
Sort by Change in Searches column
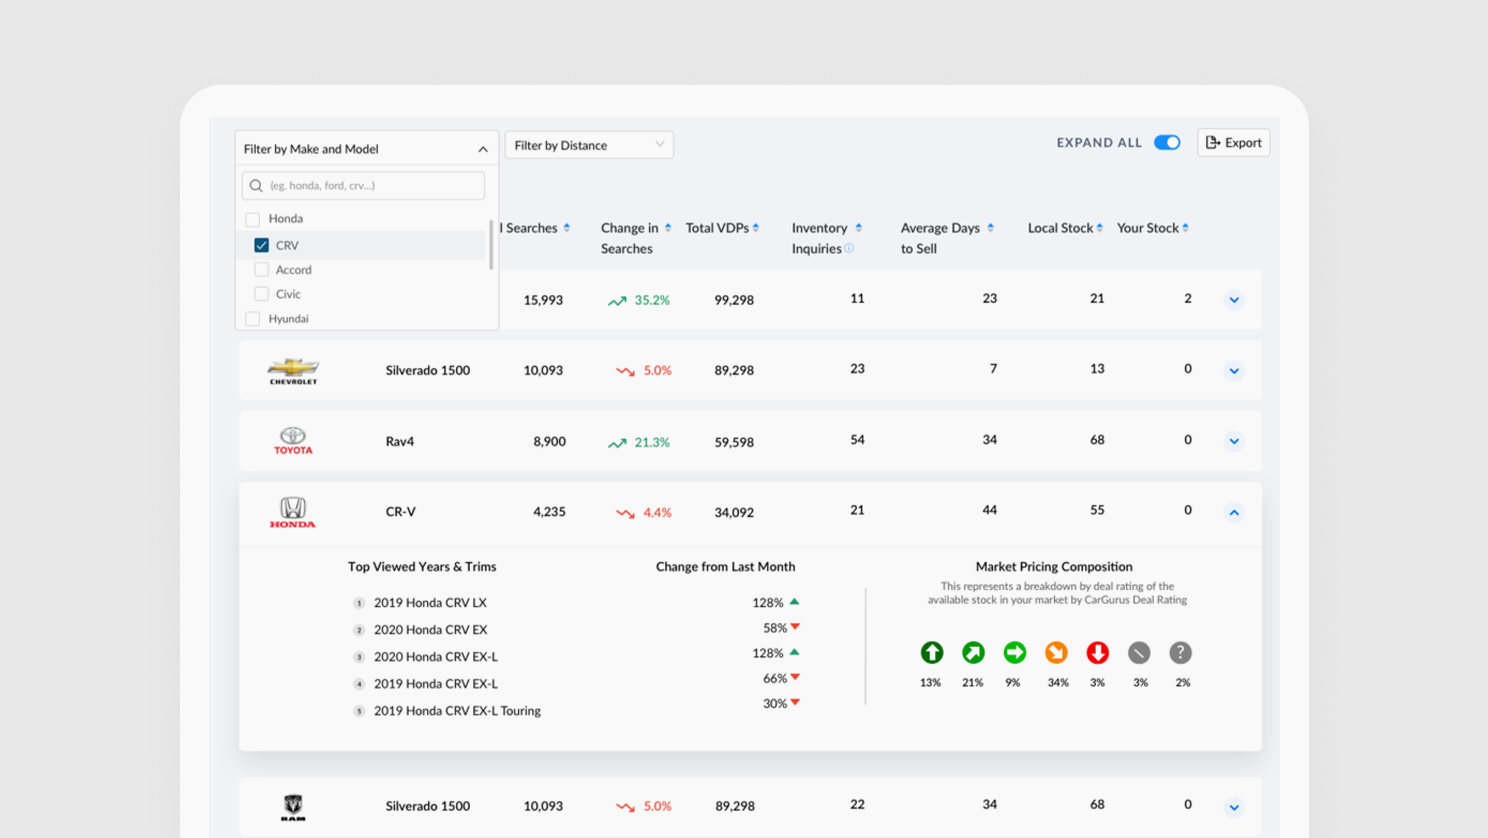[x=668, y=228]
